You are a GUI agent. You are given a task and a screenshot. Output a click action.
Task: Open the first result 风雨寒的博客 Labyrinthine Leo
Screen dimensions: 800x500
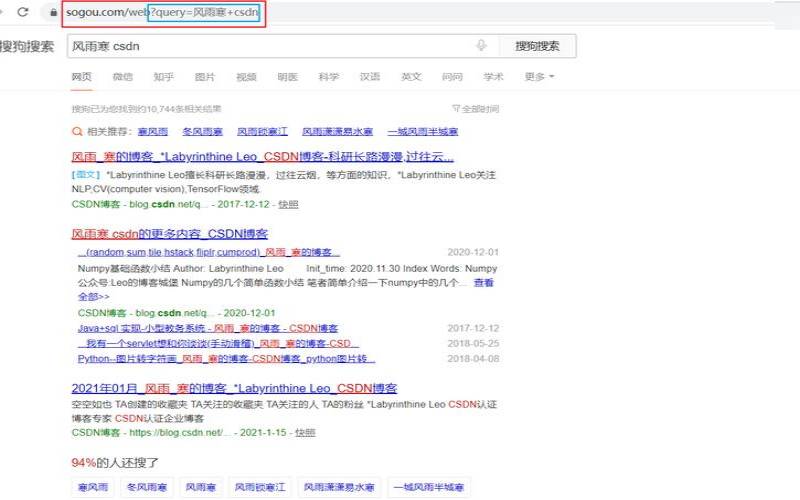(262, 157)
